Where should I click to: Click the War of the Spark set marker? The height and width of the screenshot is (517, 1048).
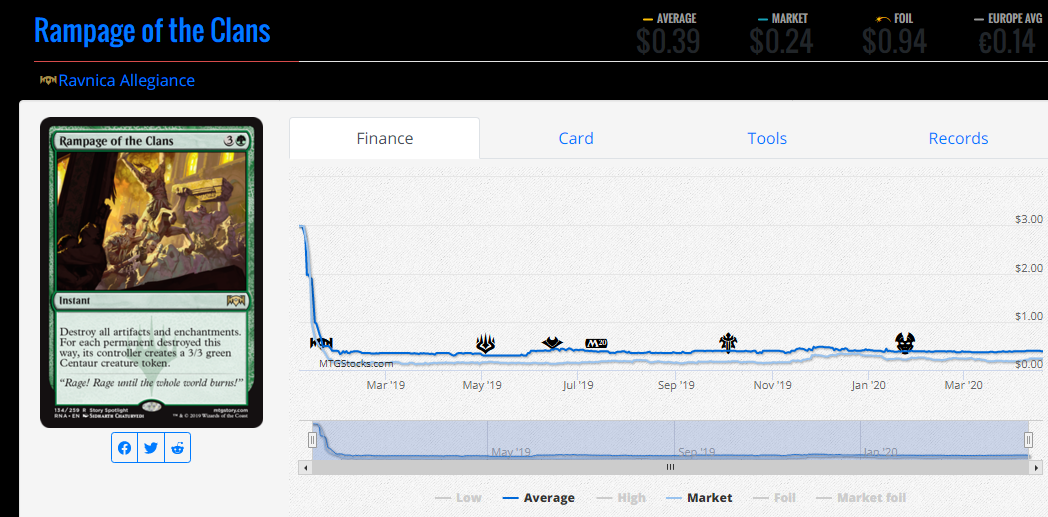485,344
